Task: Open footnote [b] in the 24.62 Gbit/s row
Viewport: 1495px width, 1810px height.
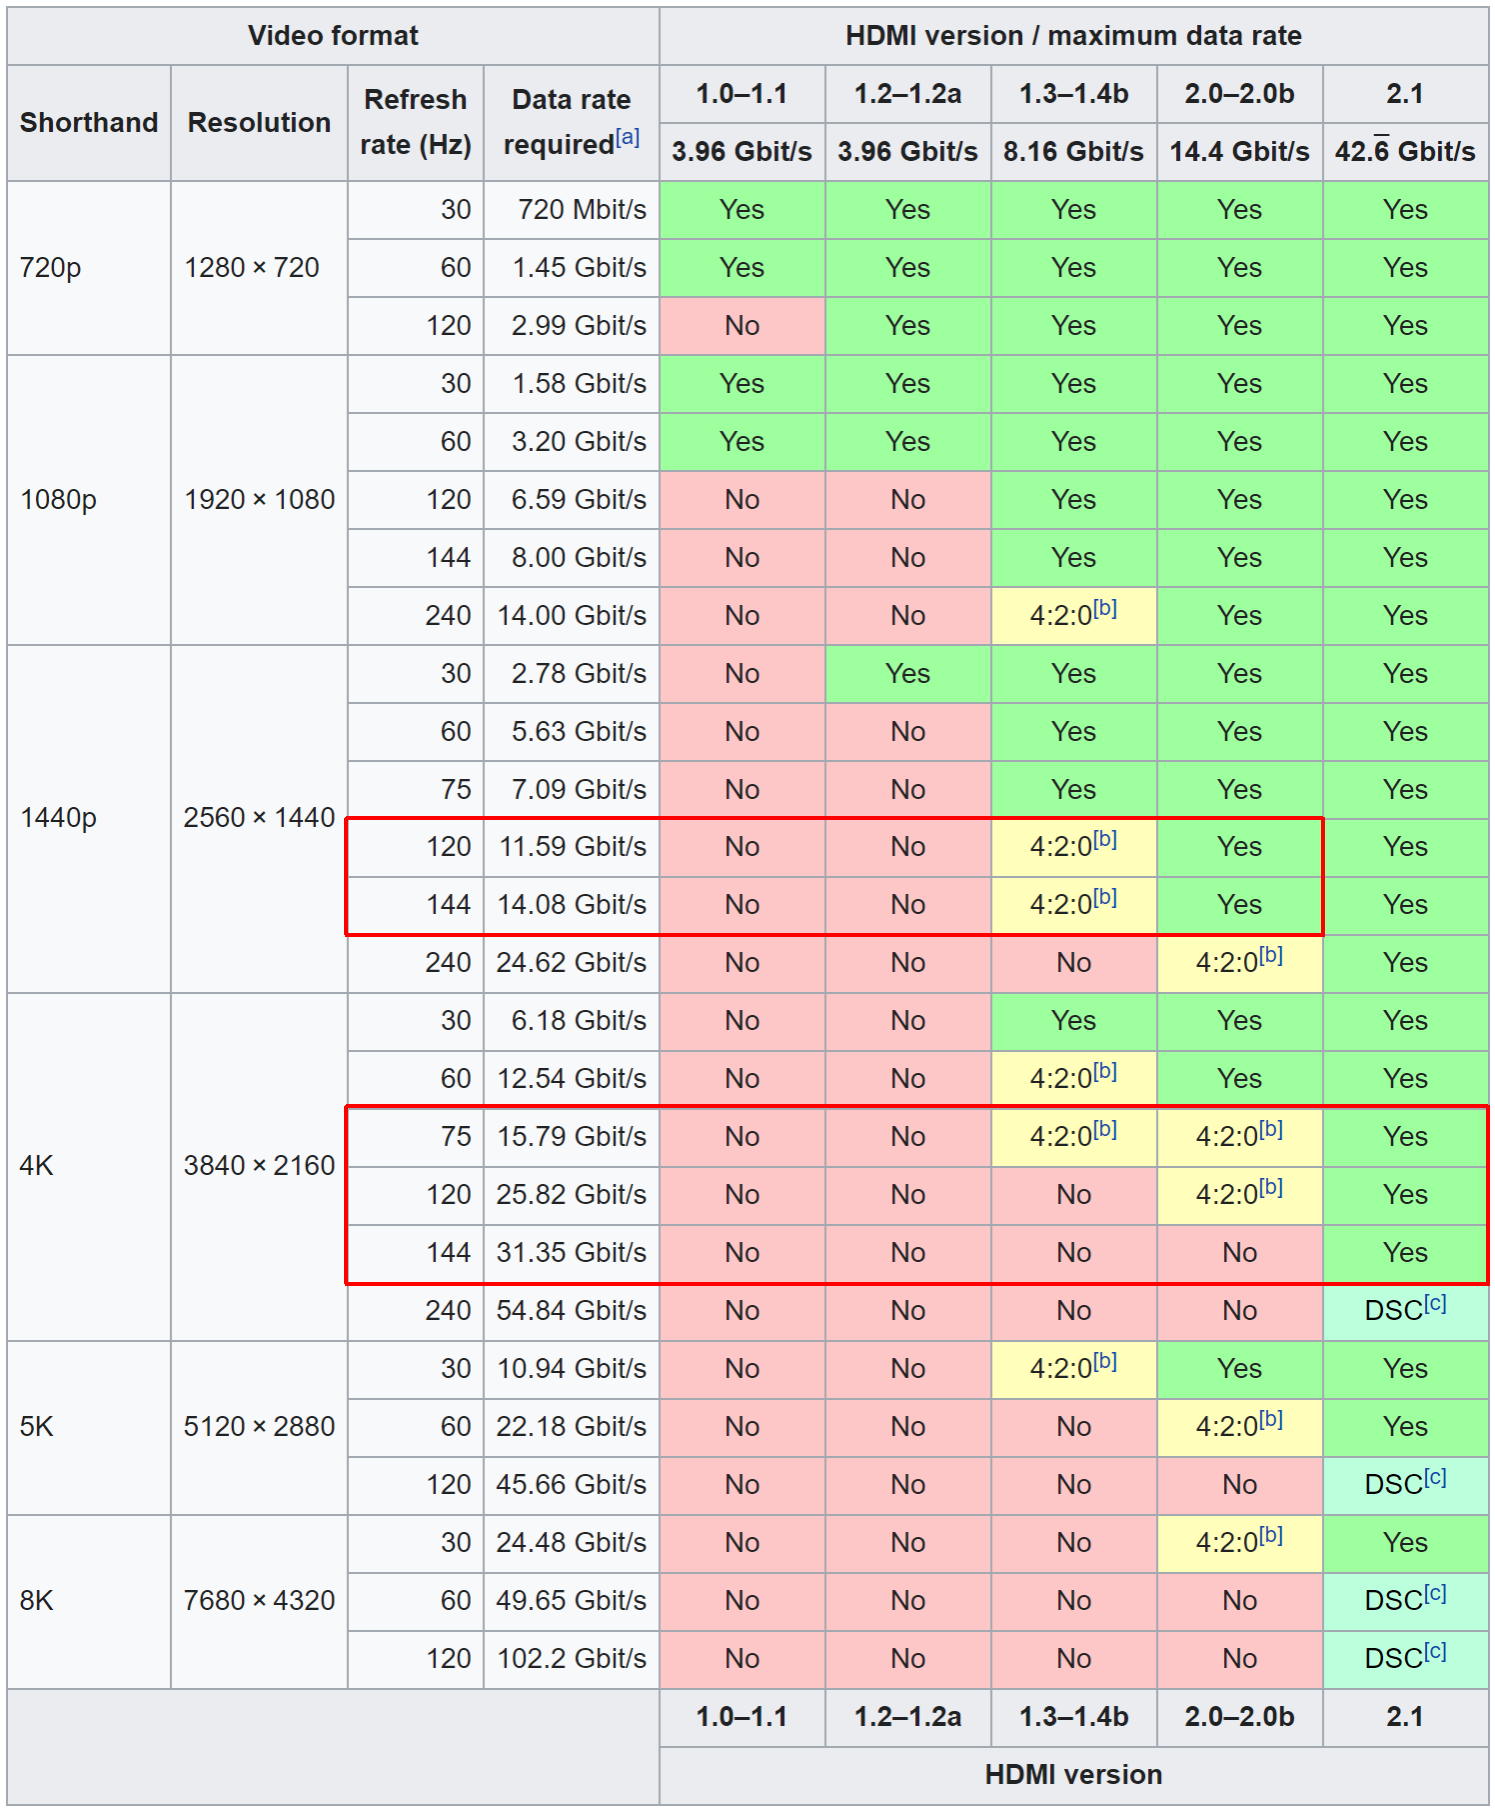Action: point(1270,955)
